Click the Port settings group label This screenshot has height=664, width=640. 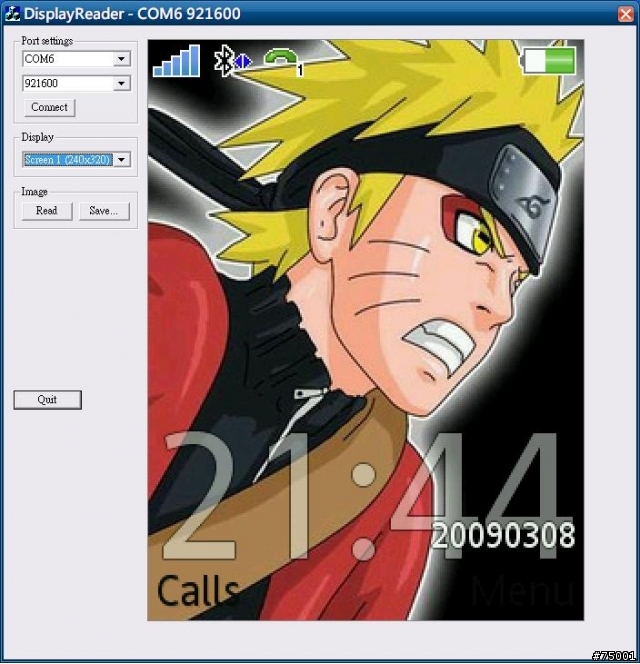pos(47,41)
